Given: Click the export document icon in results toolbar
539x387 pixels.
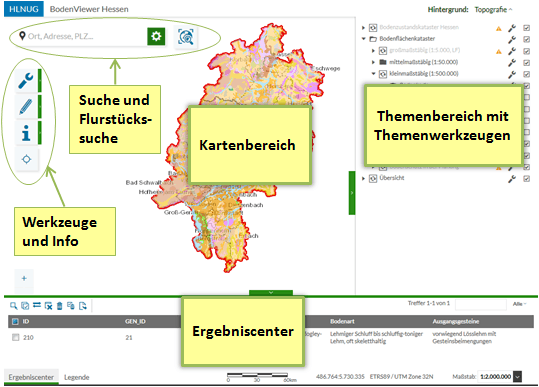Looking at the screenshot, I should click(82, 306).
